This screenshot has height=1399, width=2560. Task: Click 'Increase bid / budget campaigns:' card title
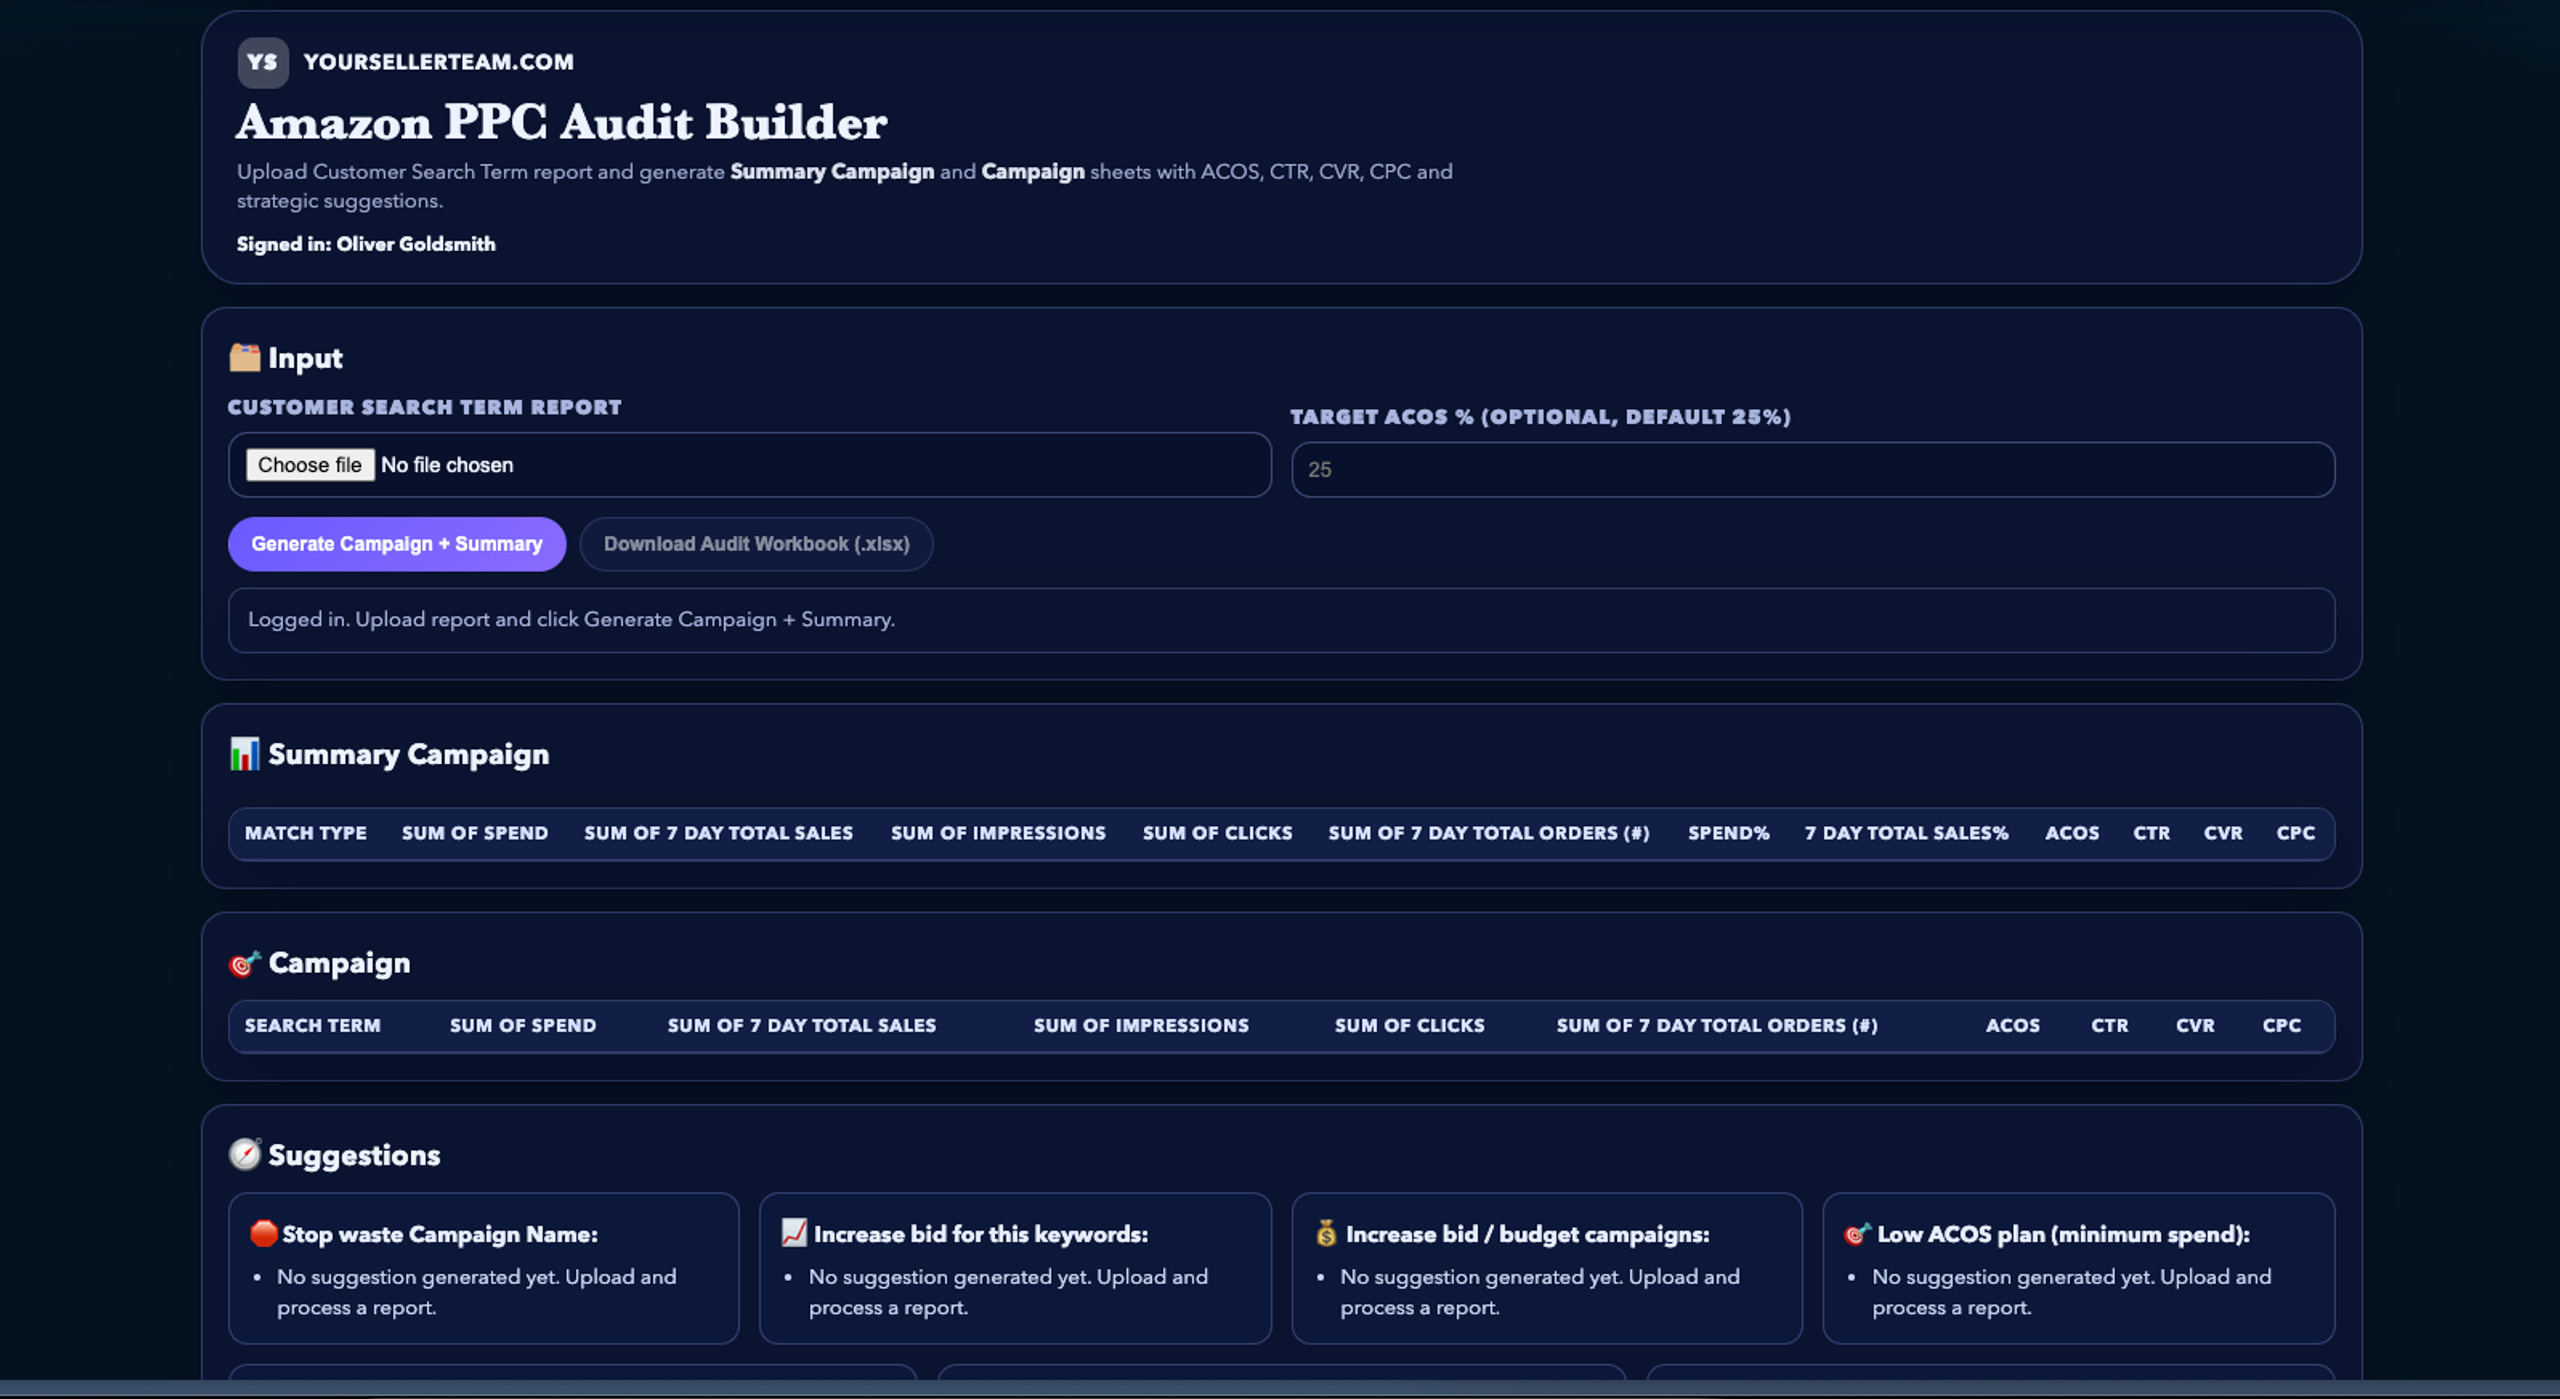[x=1528, y=1234]
